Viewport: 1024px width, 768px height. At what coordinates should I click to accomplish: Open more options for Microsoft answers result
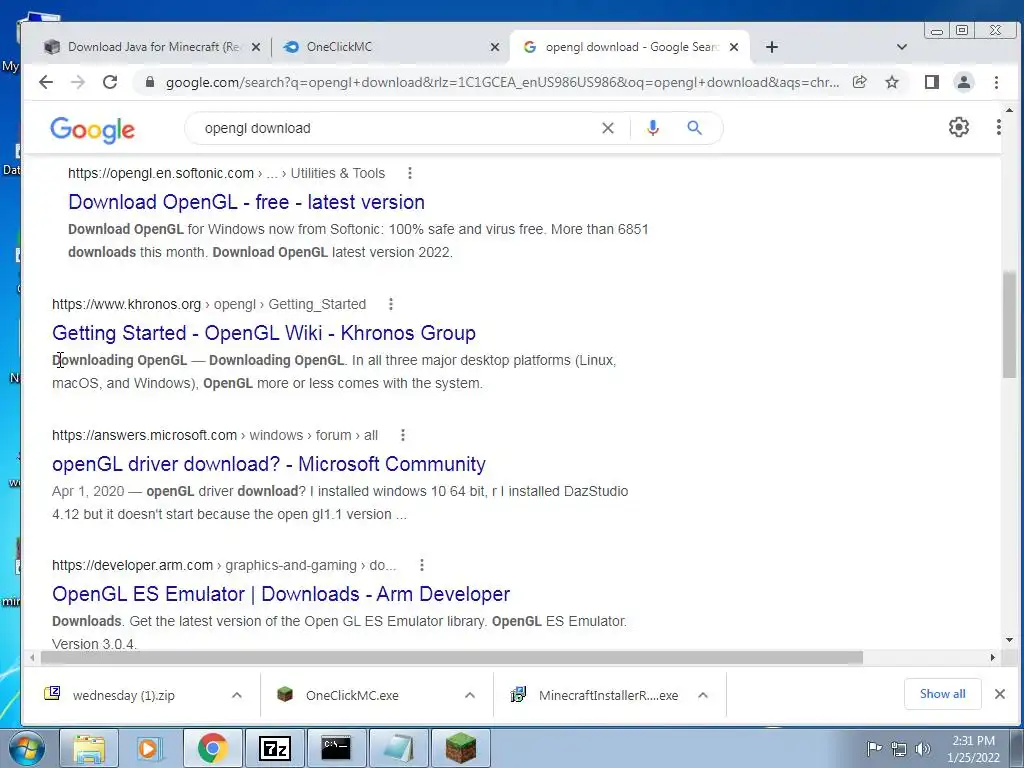tap(403, 435)
